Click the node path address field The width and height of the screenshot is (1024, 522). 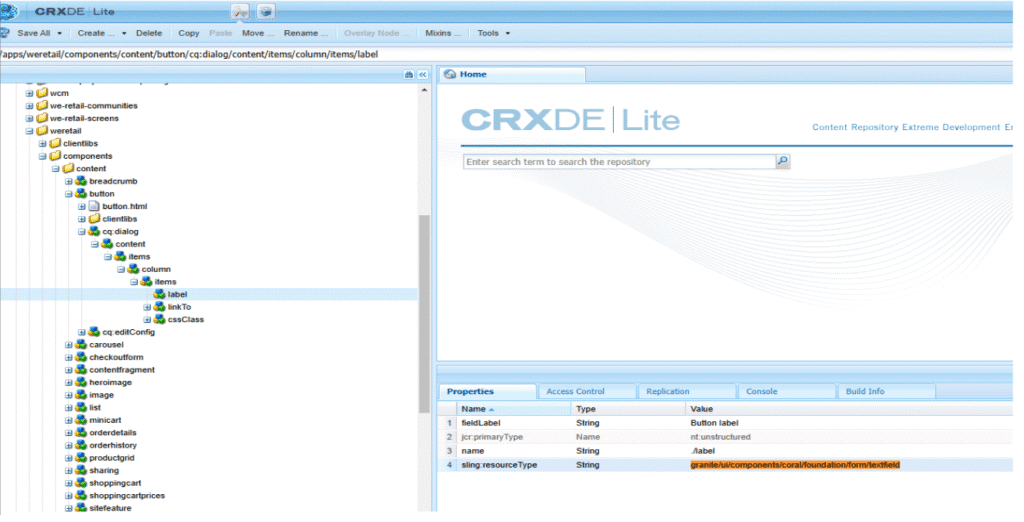(509, 54)
